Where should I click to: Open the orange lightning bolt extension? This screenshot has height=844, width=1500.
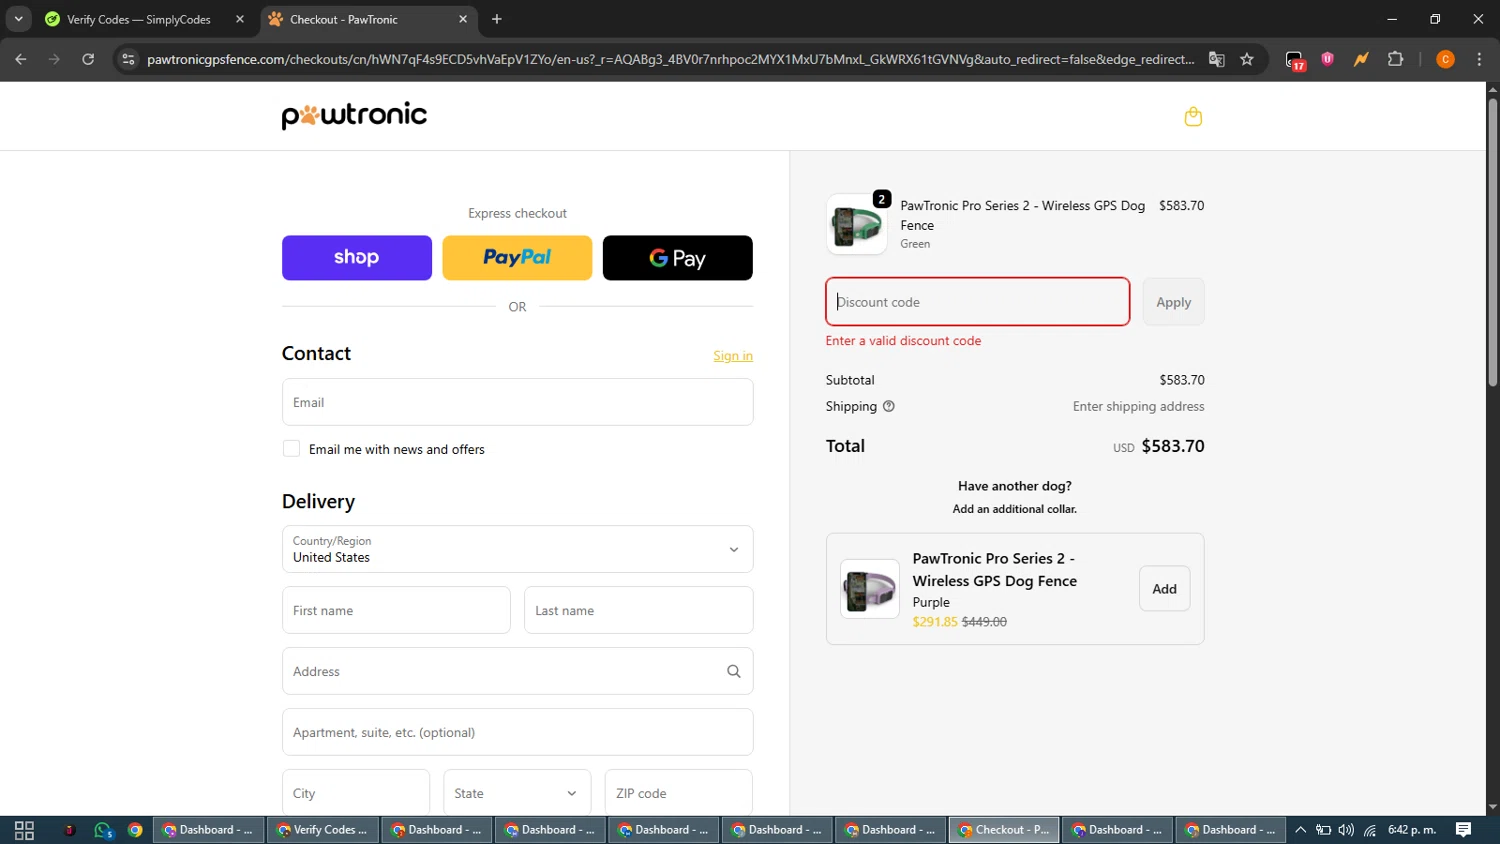(1361, 59)
